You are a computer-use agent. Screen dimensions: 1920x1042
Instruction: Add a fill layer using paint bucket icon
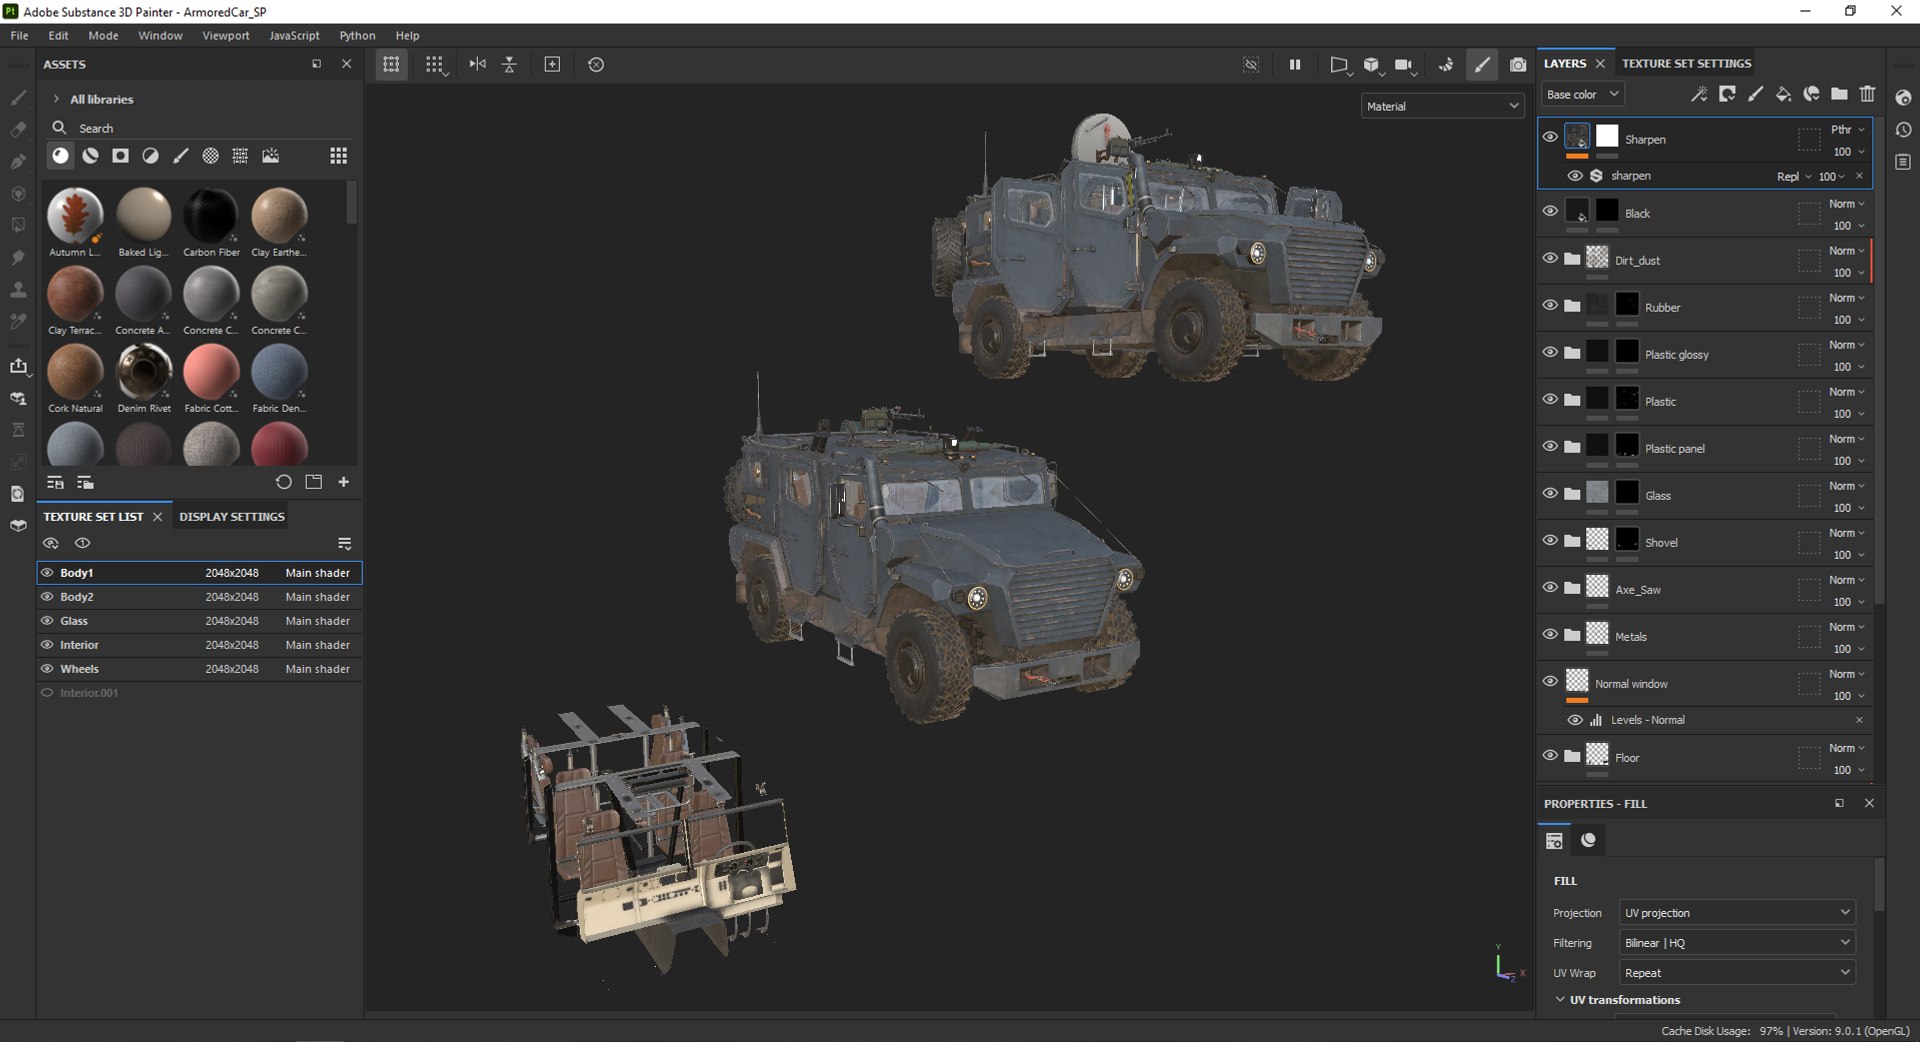click(x=1783, y=94)
